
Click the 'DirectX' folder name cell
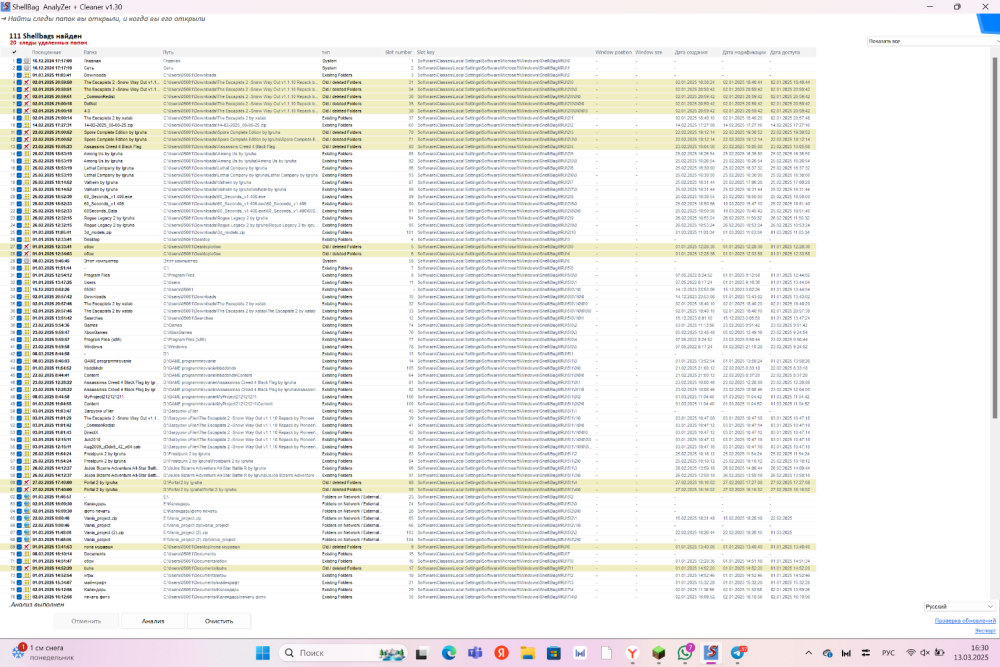(91, 432)
